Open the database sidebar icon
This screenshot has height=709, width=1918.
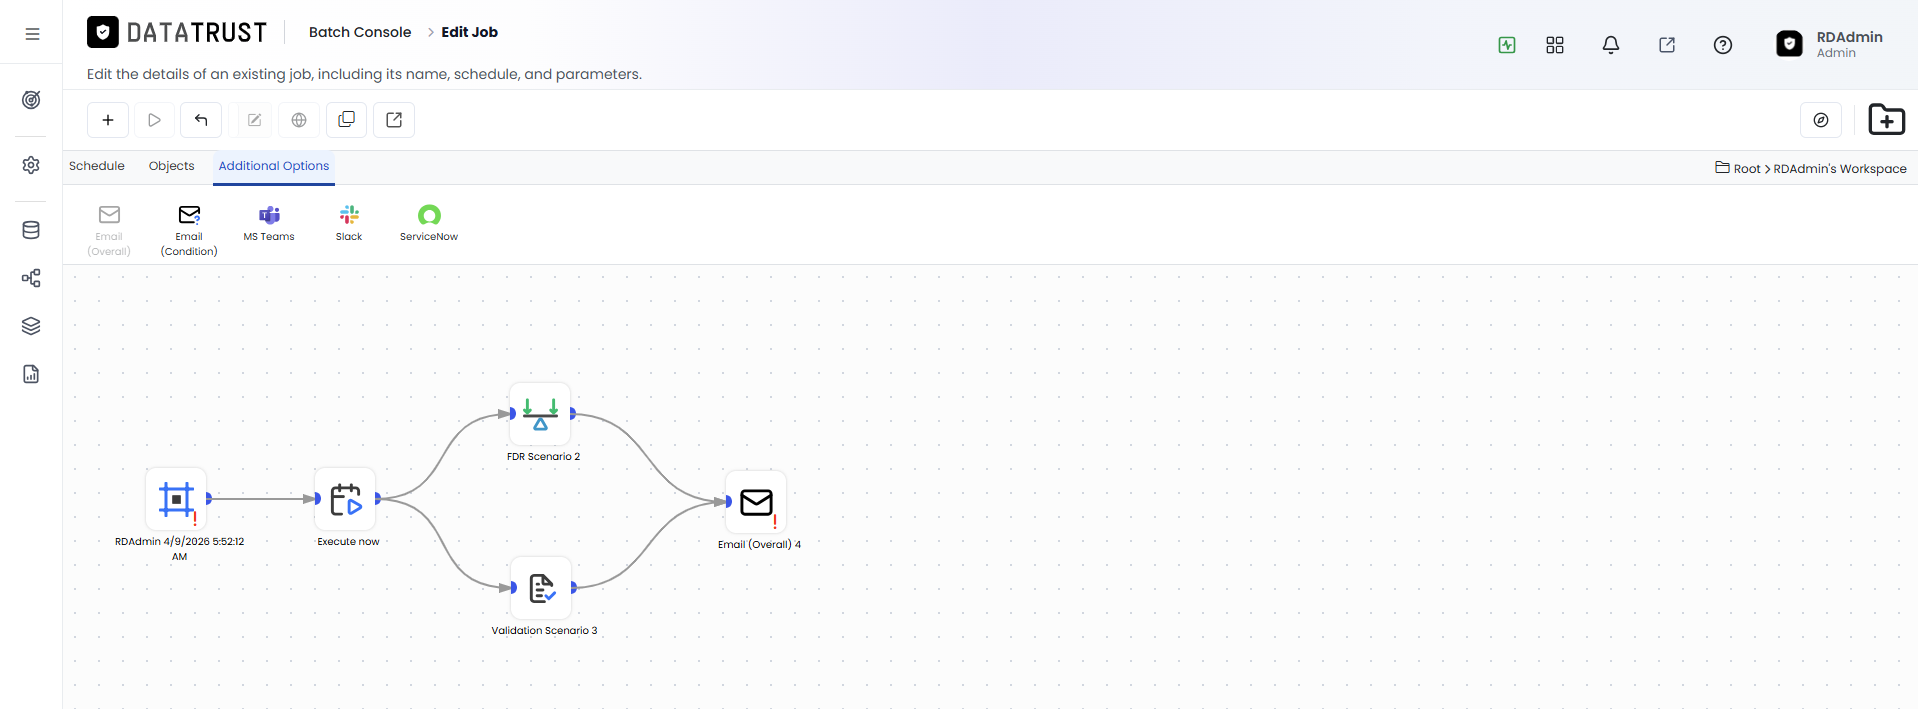31,230
